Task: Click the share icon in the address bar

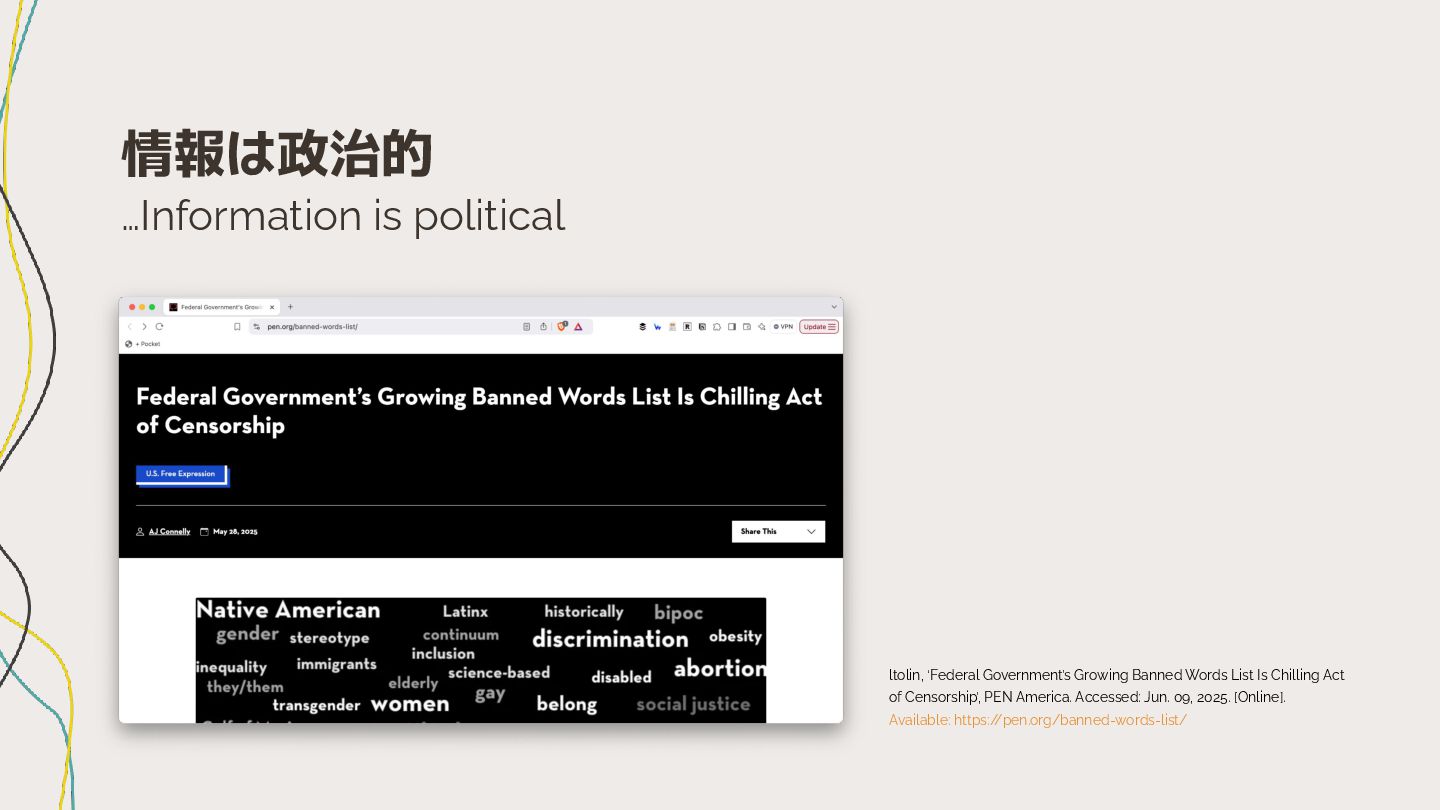Action: [543, 327]
